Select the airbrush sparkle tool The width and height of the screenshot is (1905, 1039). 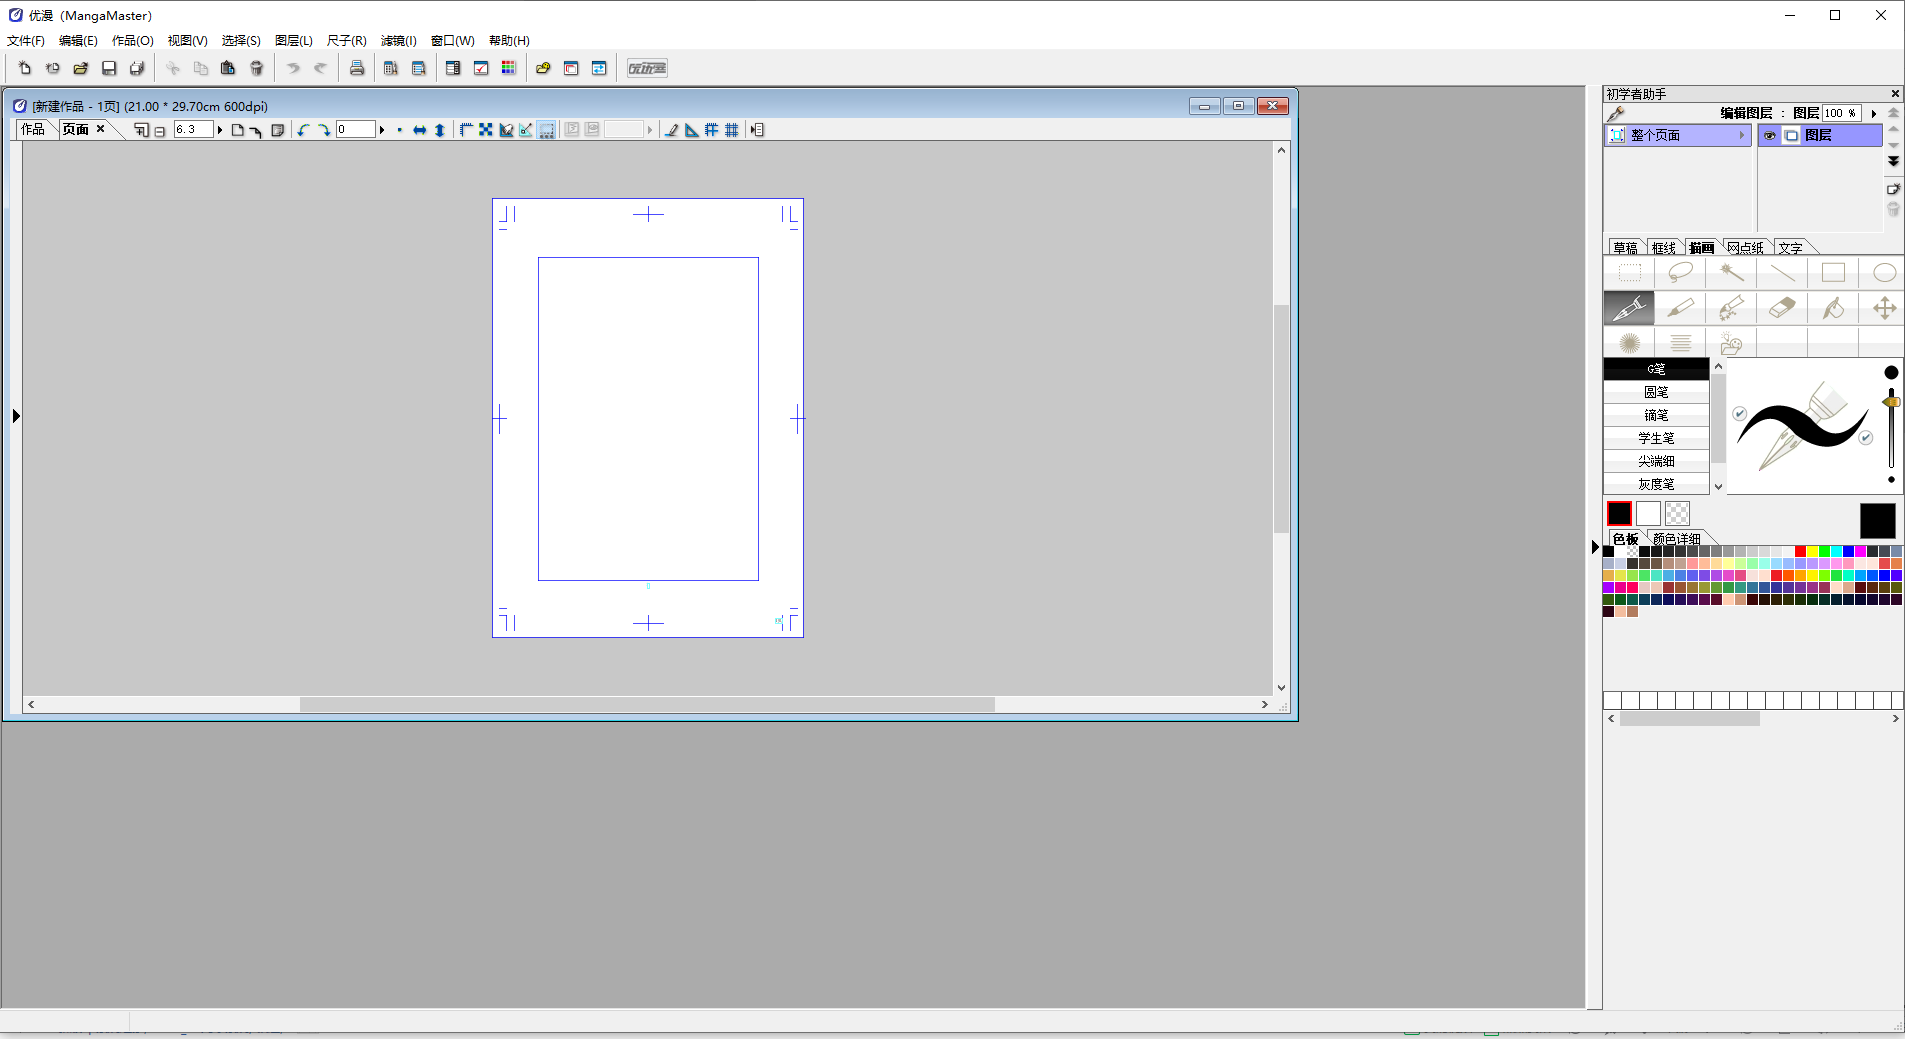coord(1731,308)
